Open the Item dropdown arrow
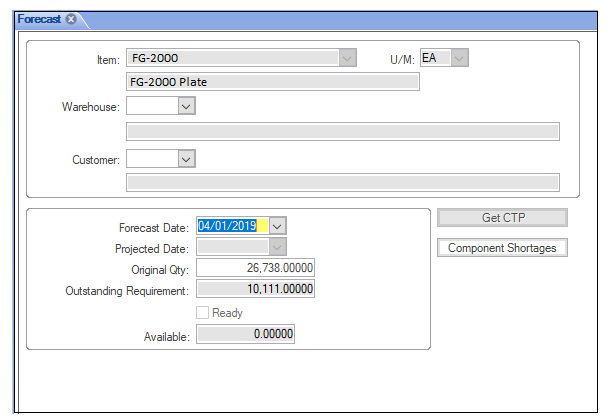 click(x=347, y=58)
